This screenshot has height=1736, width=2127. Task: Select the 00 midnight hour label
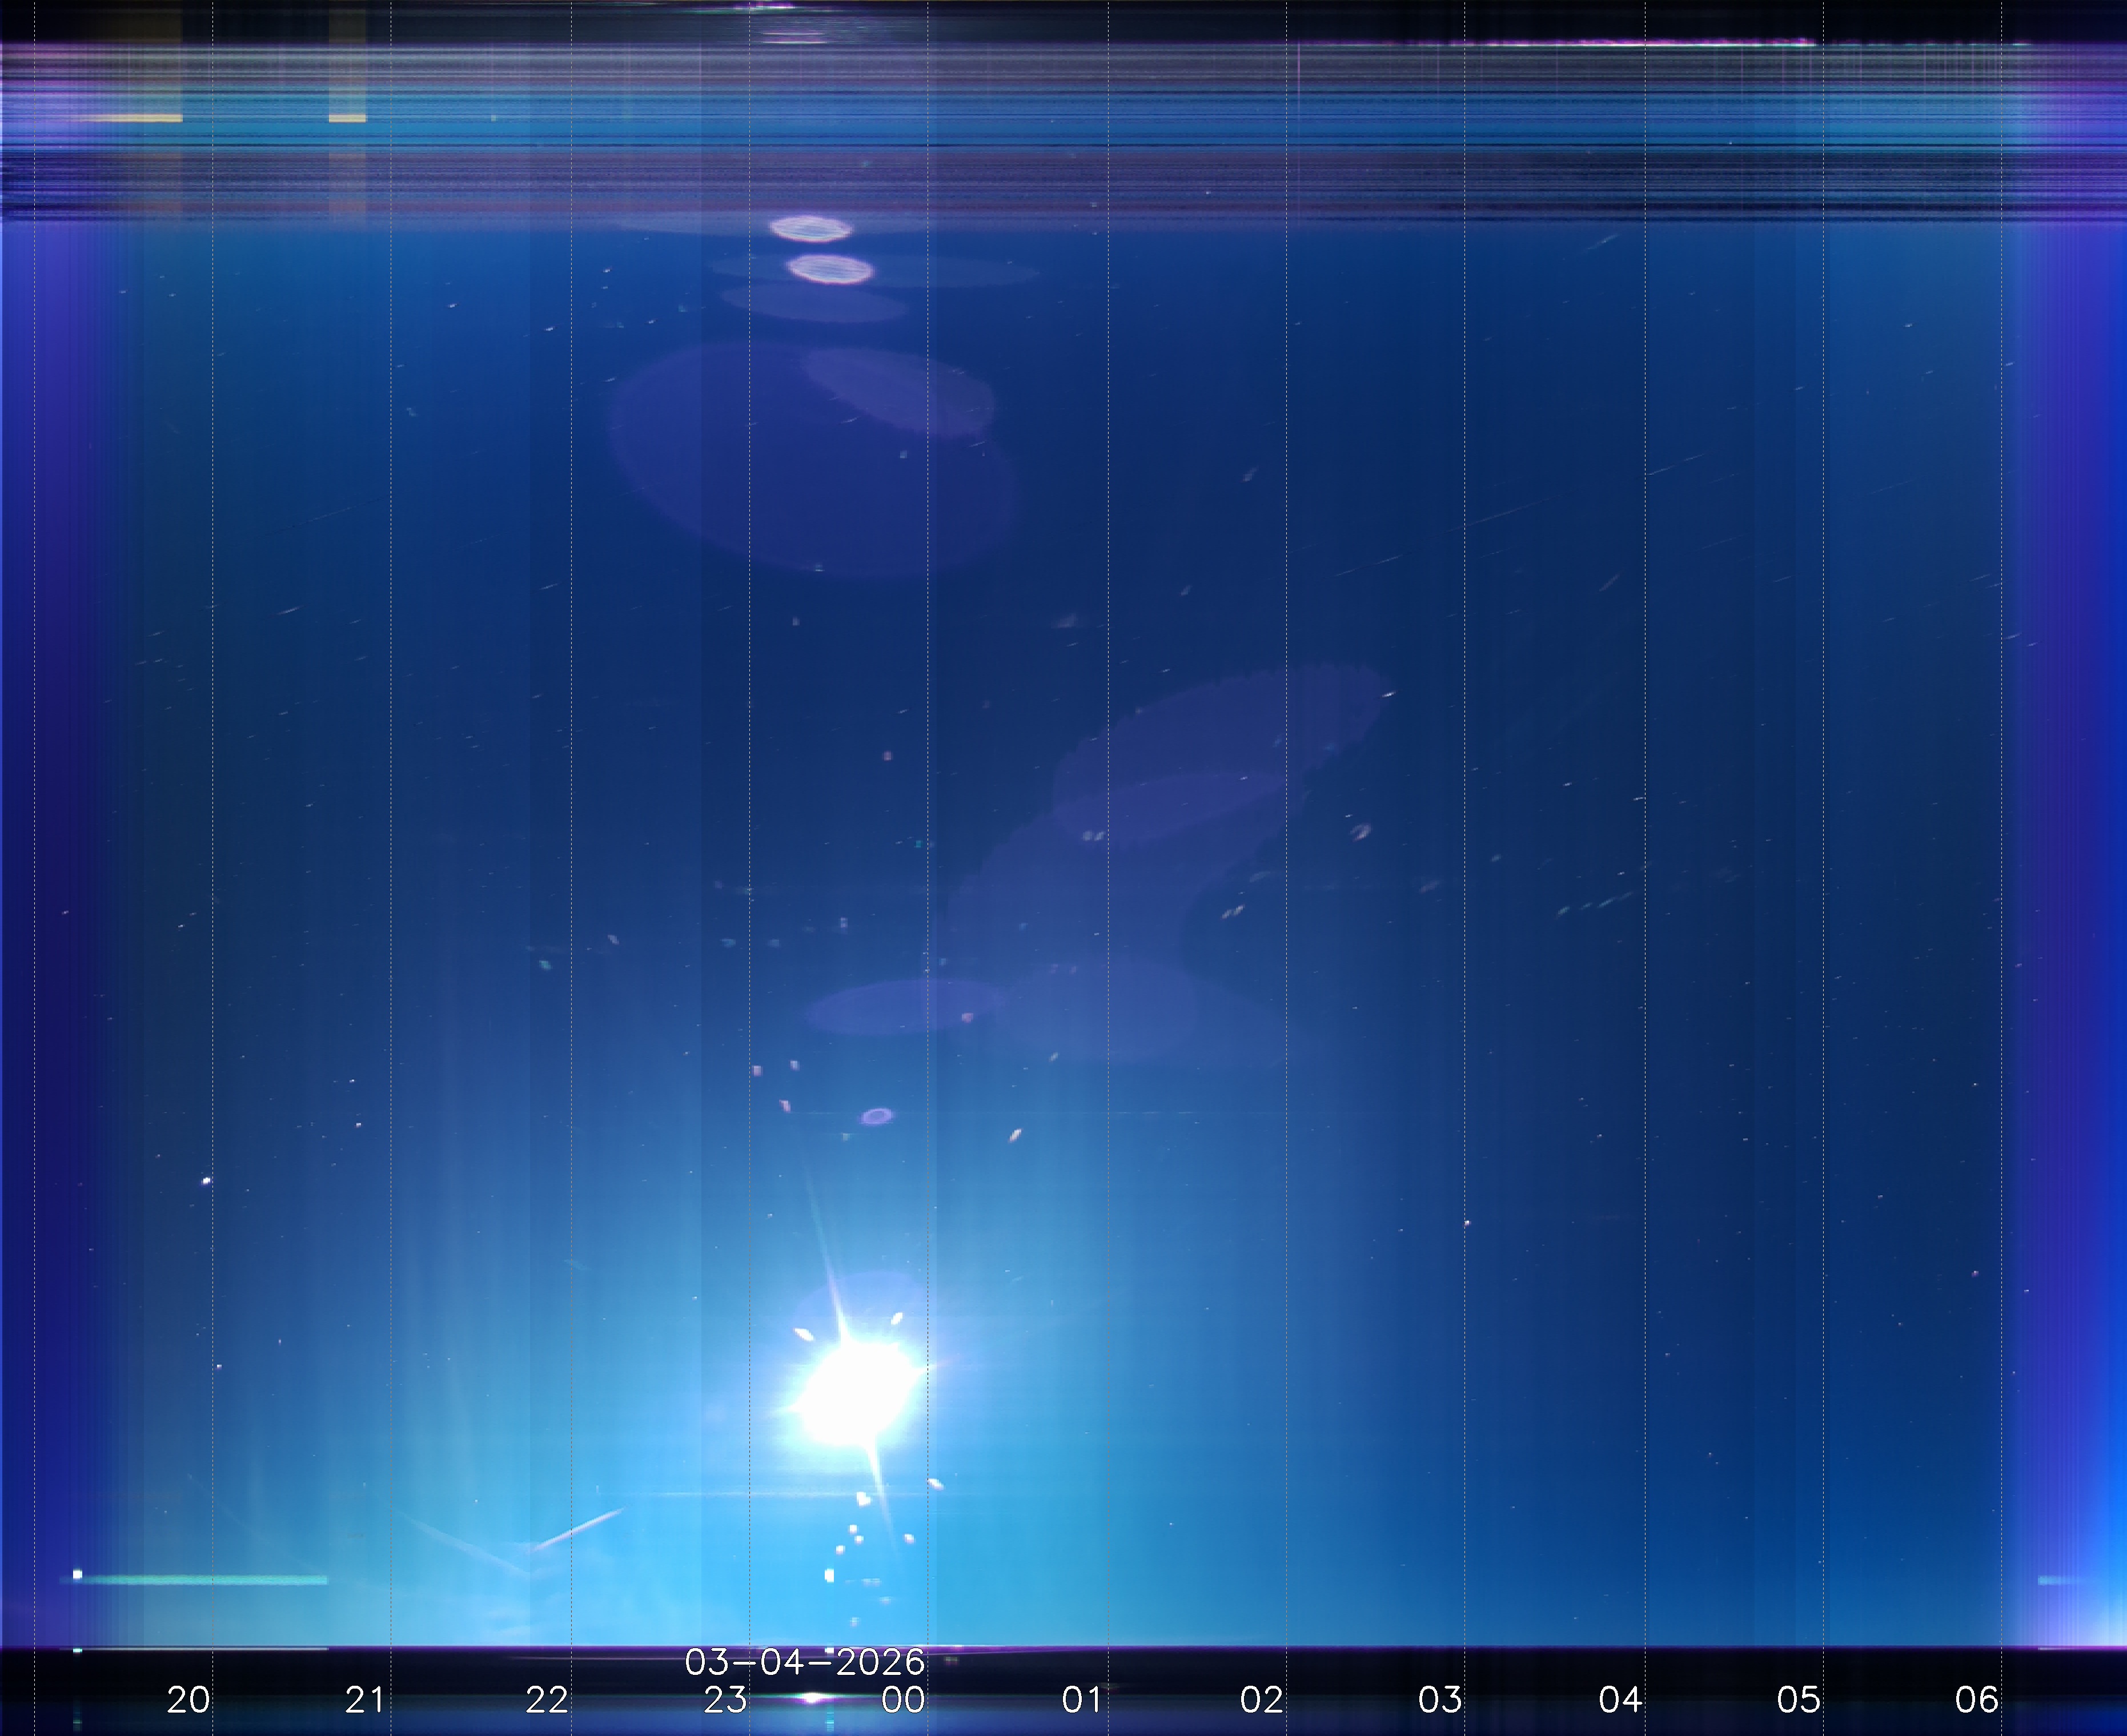pyautogui.click(x=903, y=1699)
